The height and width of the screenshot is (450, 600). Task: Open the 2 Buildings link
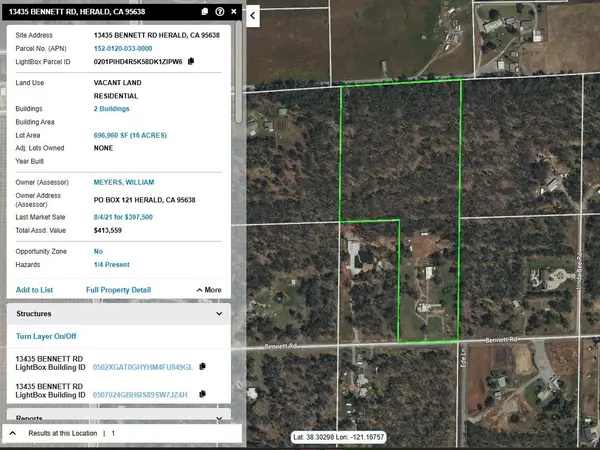click(x=111, y=109)
